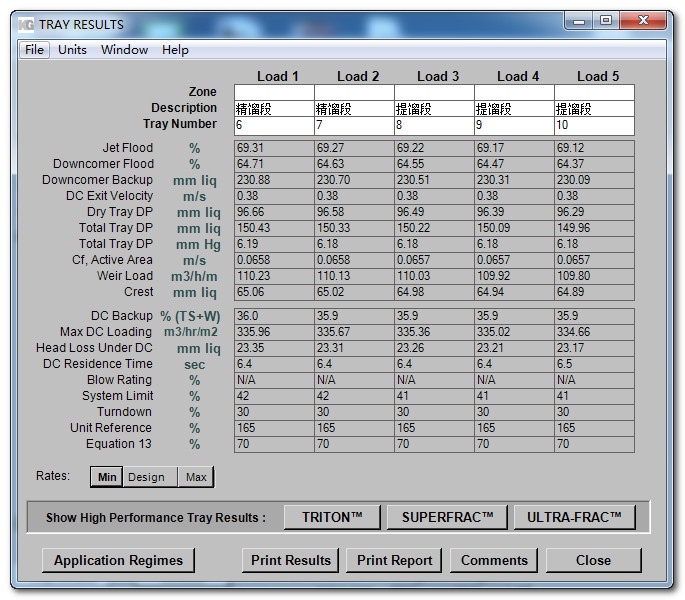Click DC Residence Time value 6.5

click(595, 364)
